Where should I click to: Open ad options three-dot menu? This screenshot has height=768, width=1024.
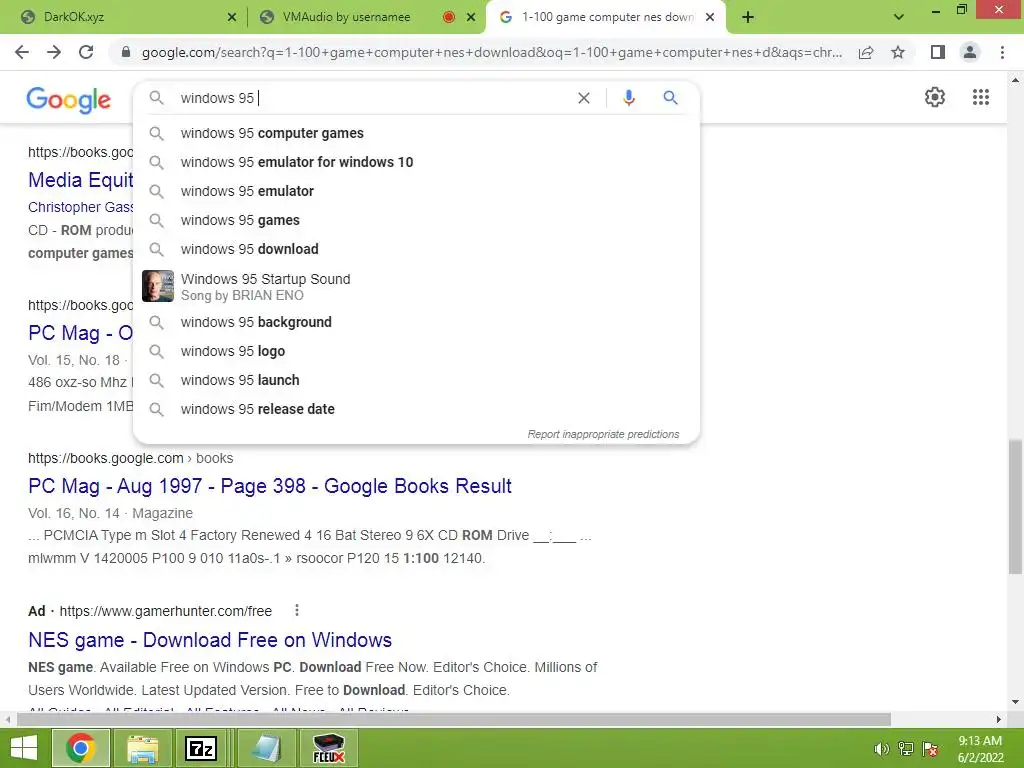[x=296, y=610]
